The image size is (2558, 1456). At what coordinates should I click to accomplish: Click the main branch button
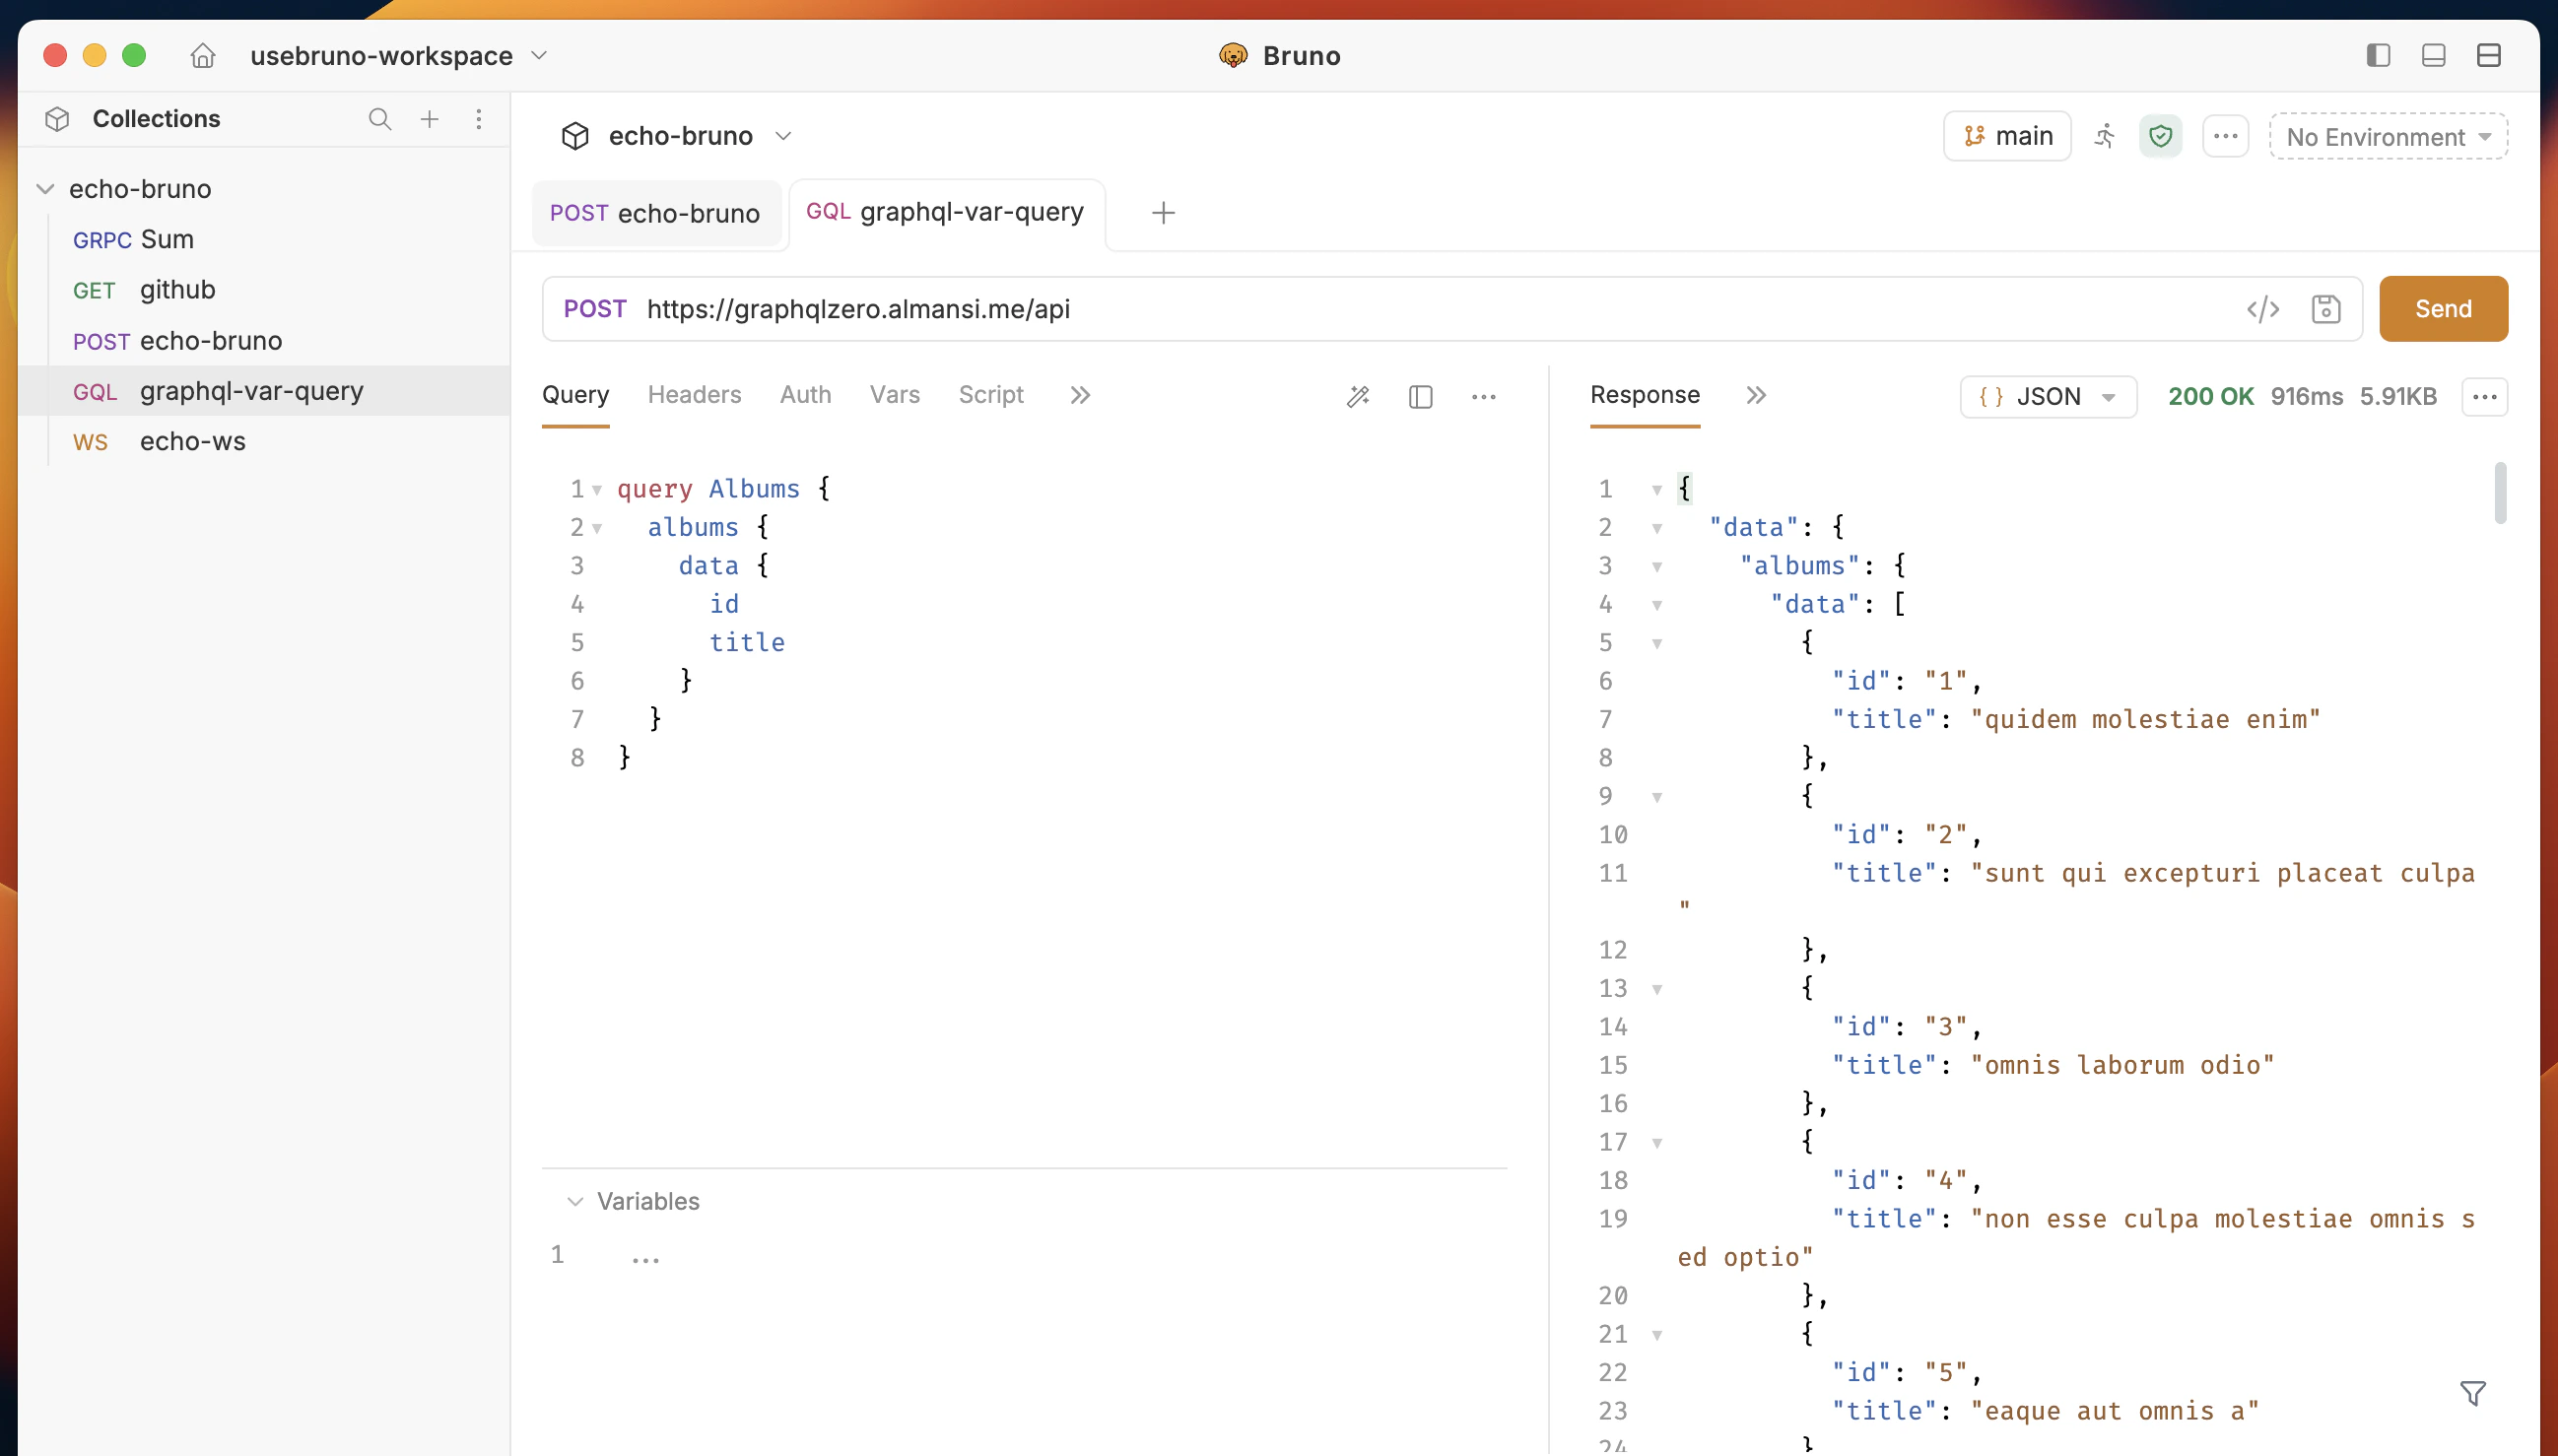(2007, 136)
